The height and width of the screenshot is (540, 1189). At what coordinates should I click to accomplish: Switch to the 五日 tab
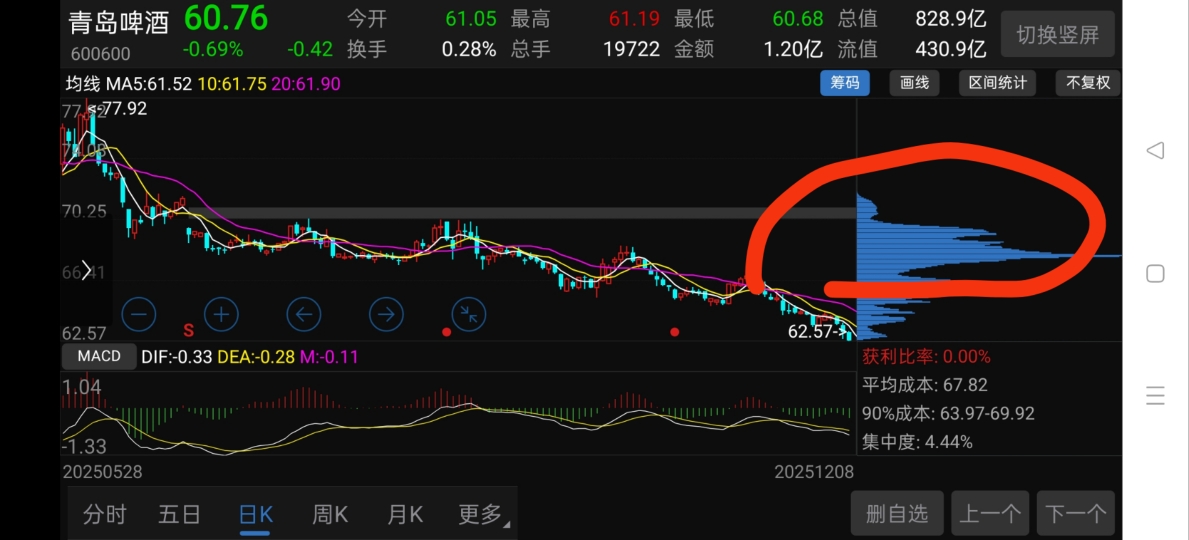click(x=180, y=515)
